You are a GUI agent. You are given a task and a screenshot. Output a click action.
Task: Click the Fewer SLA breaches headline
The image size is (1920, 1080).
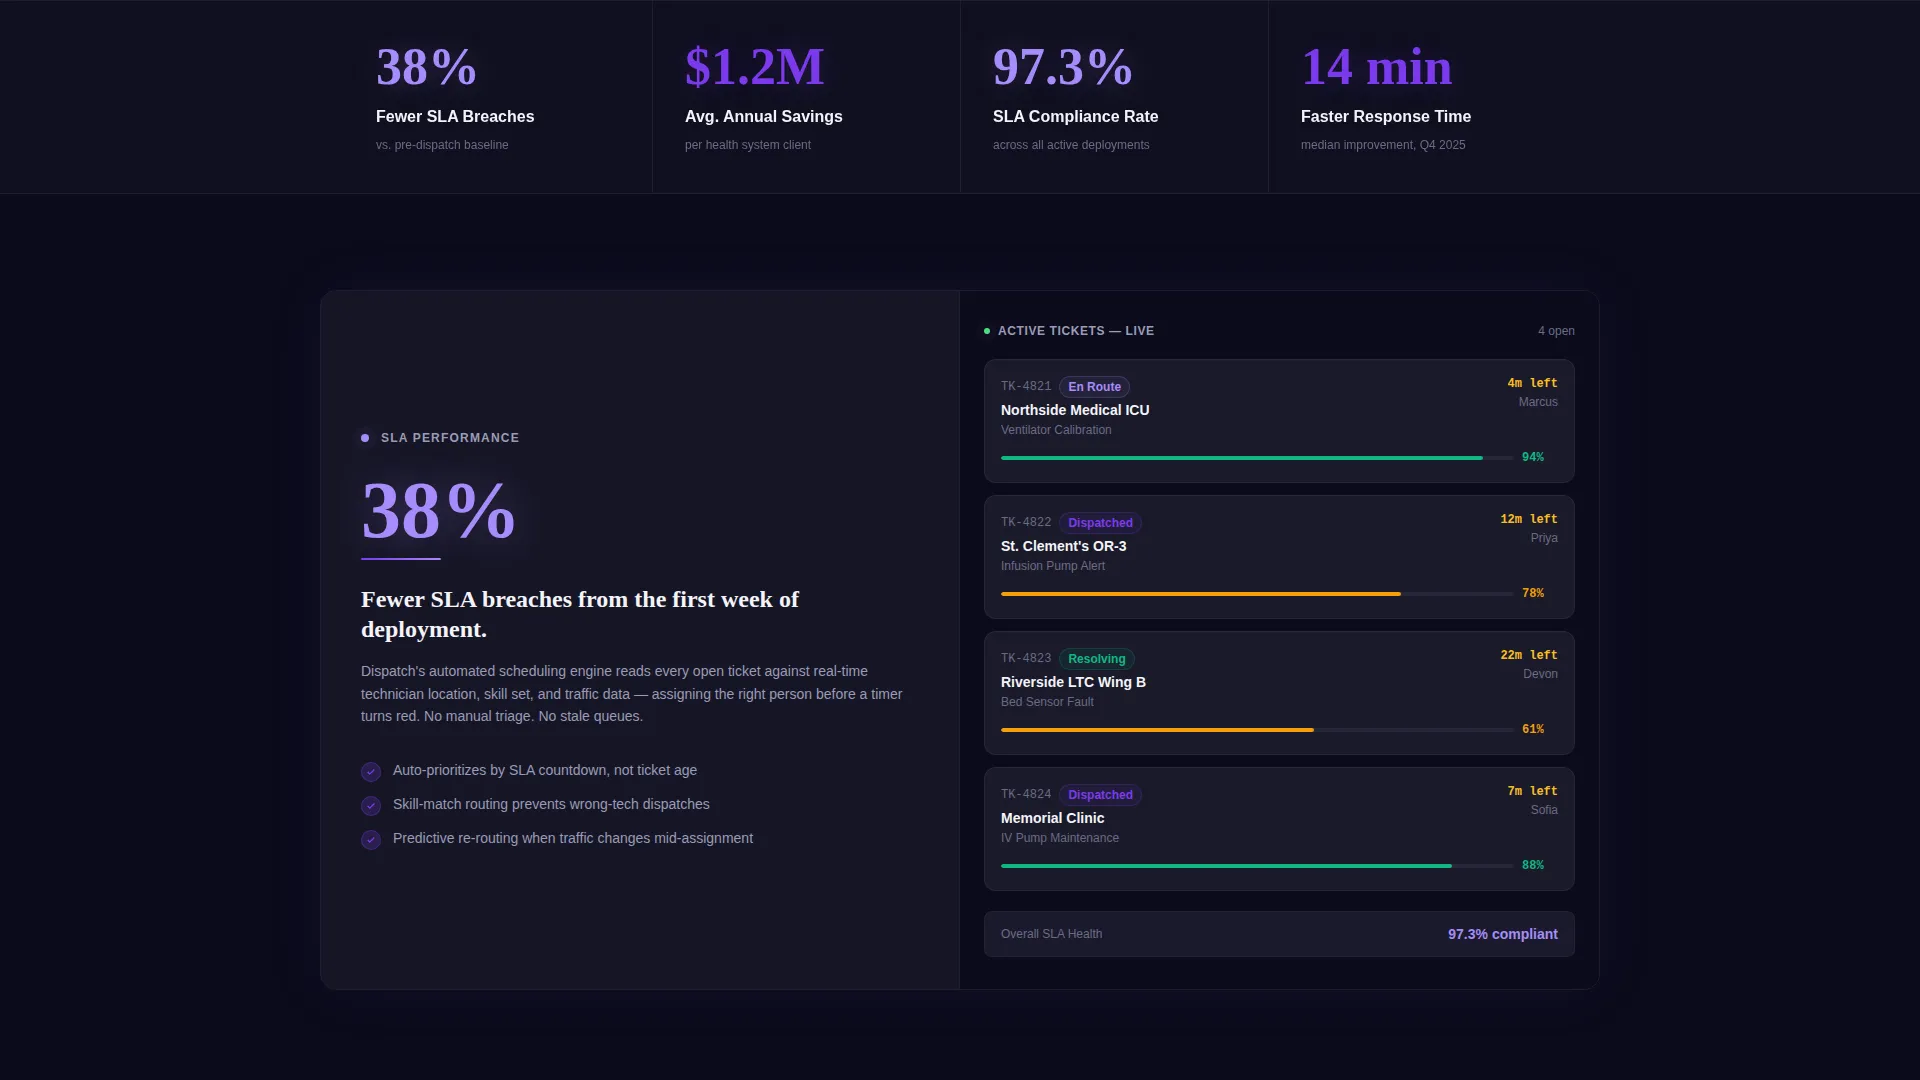pos(580,615)
